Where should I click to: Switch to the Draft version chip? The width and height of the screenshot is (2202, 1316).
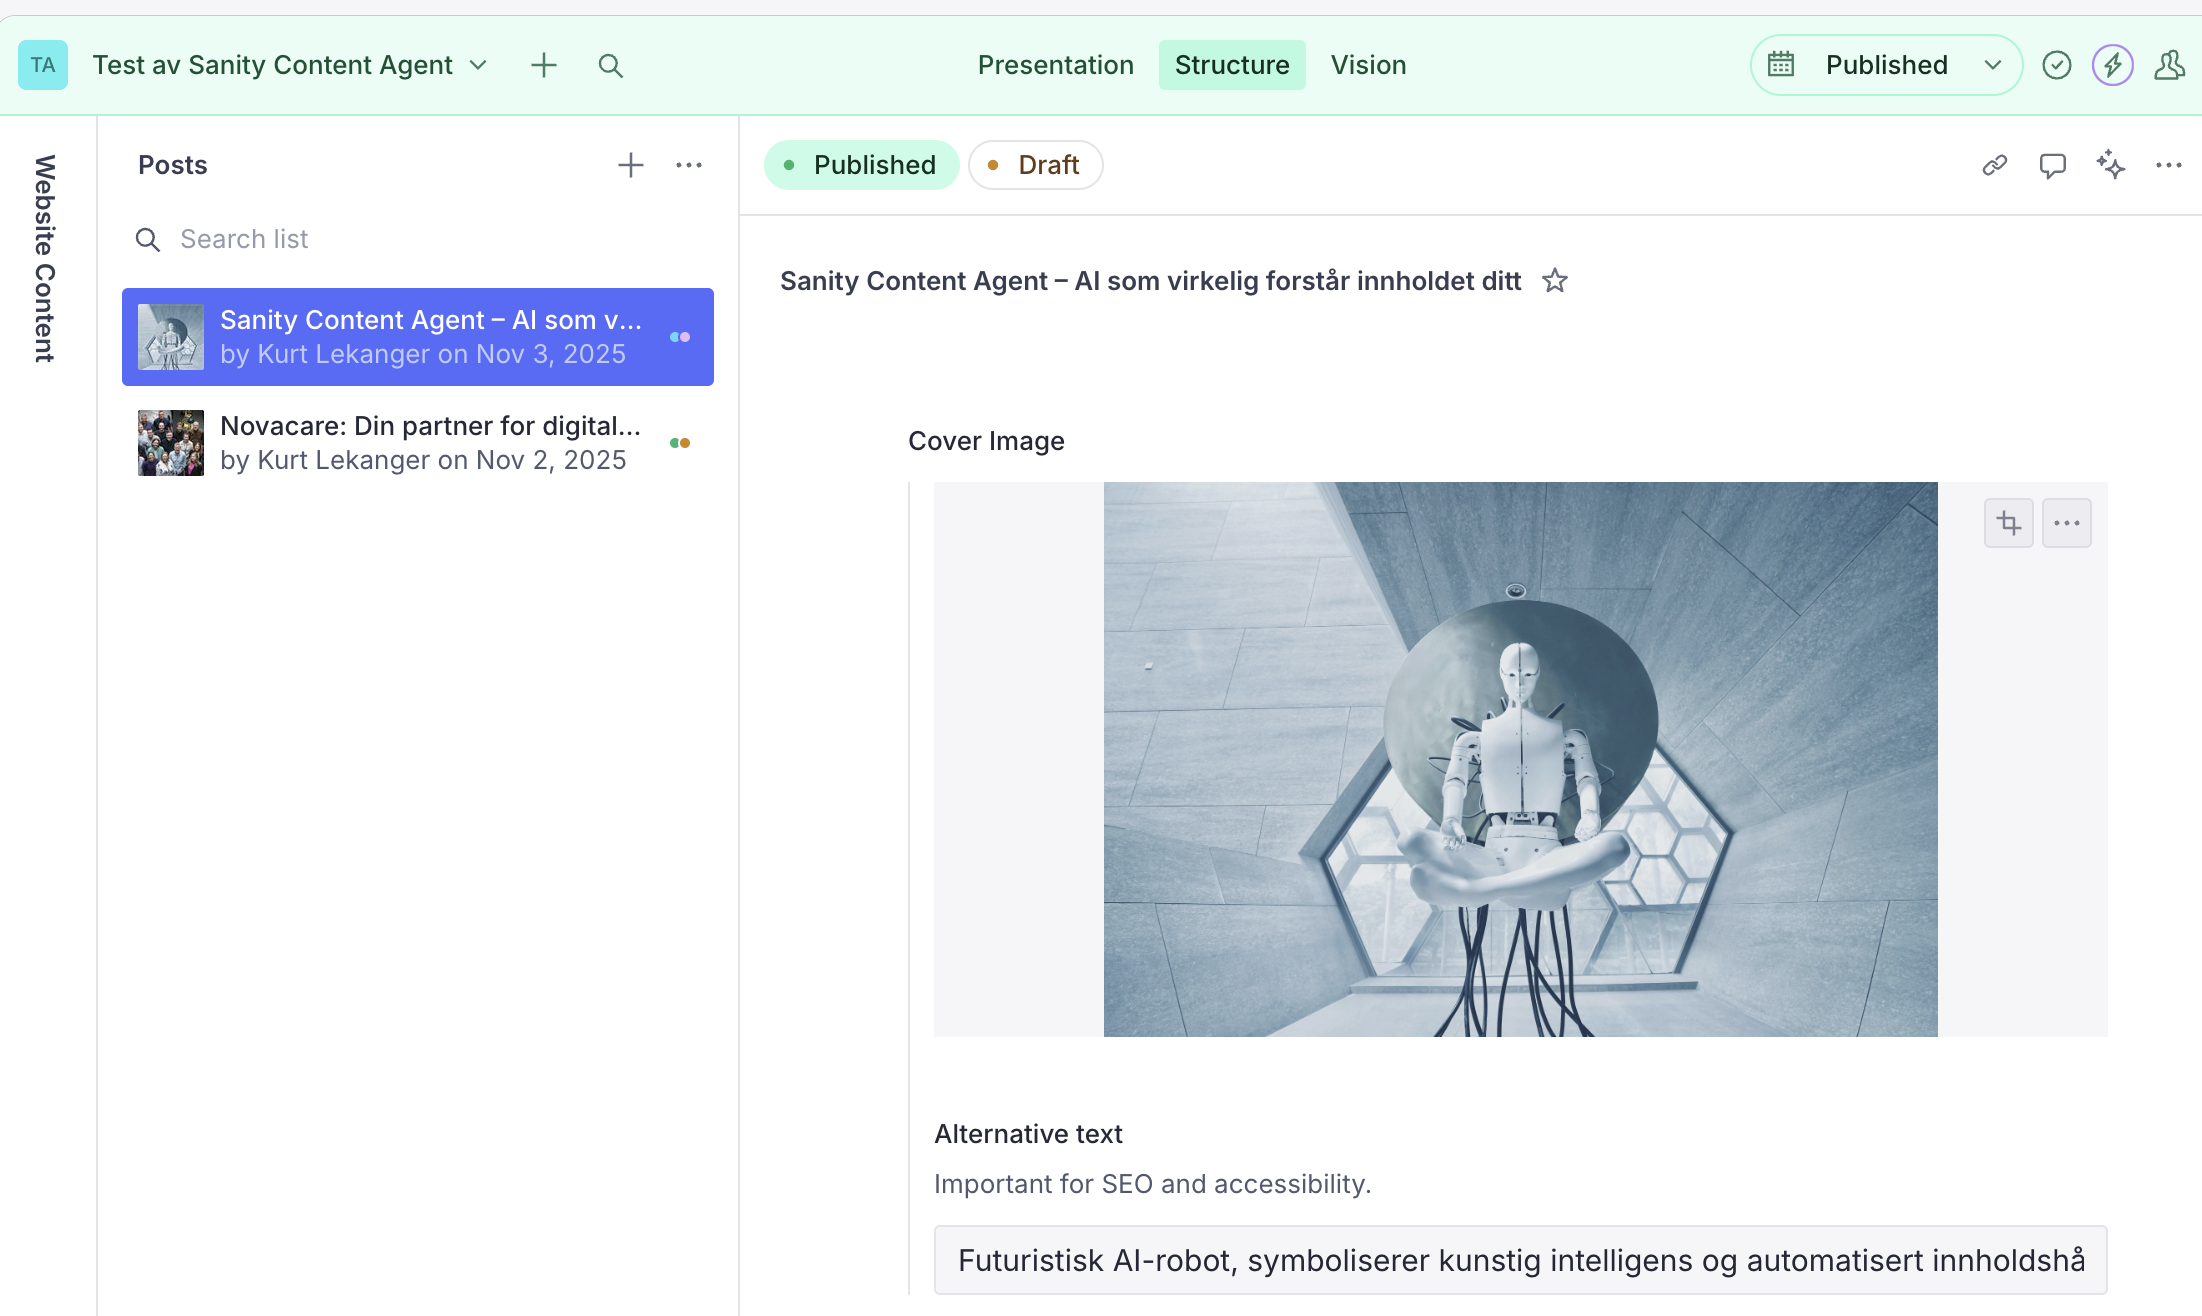click(x=1035, y=165)
